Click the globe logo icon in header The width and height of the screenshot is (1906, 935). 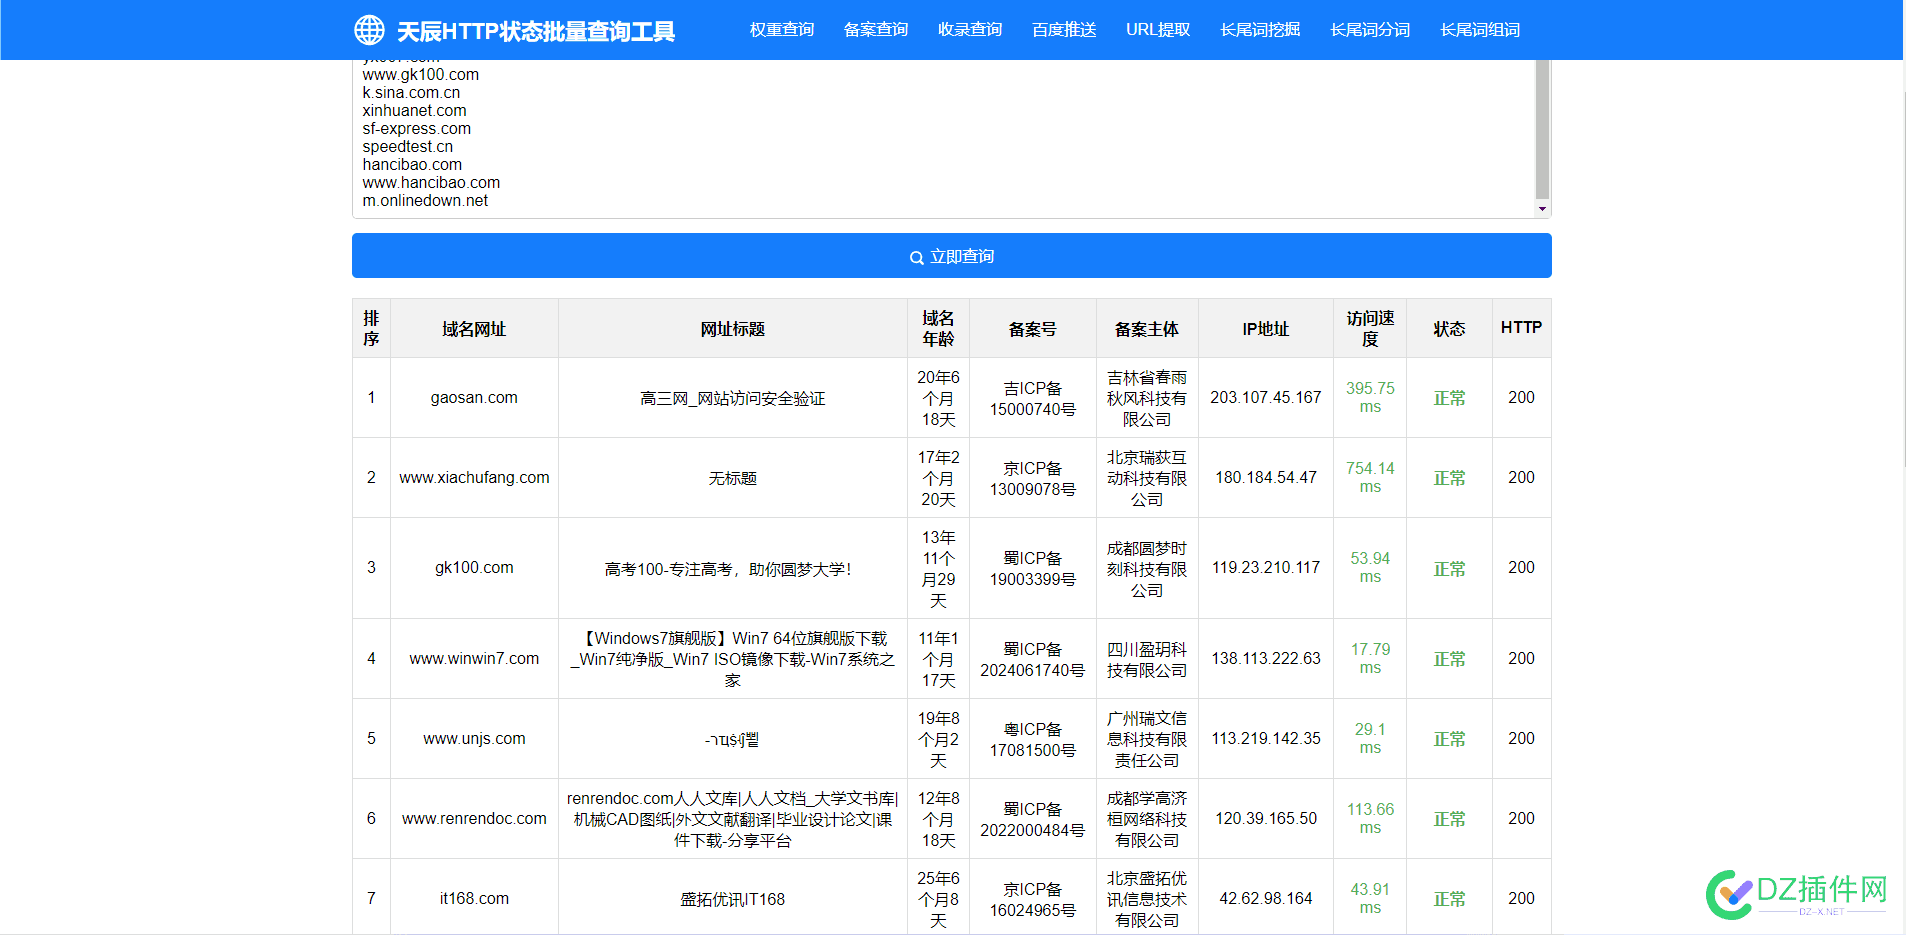[x=369, y=30]
